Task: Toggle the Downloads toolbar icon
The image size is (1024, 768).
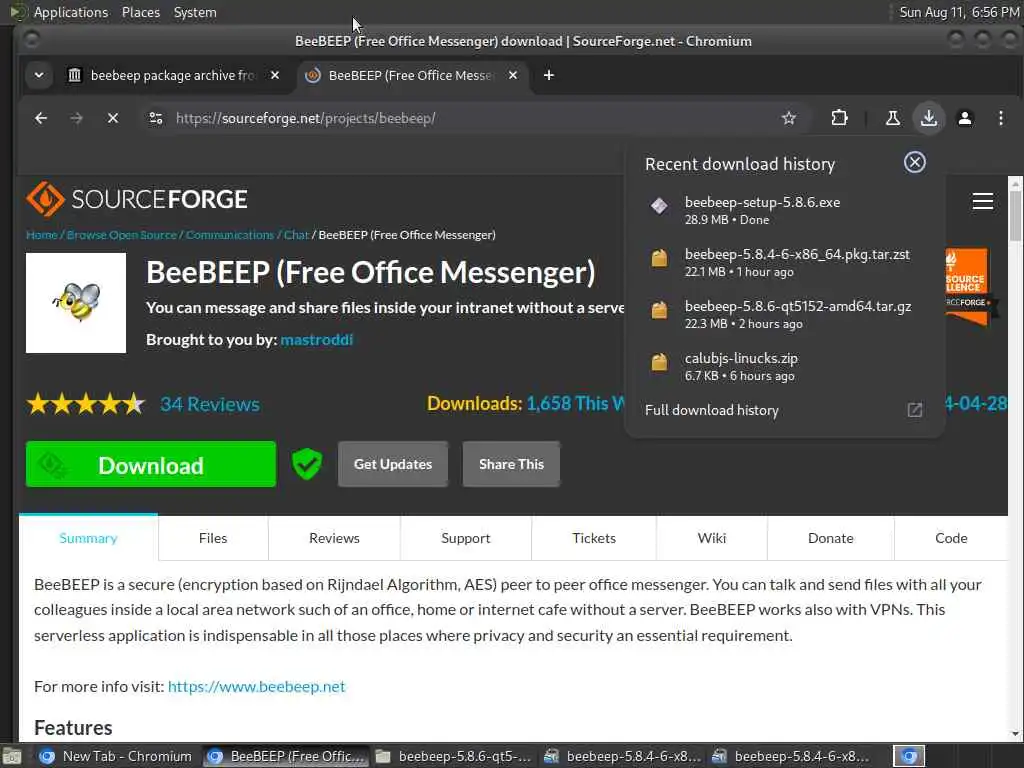Action: (929, 118)
